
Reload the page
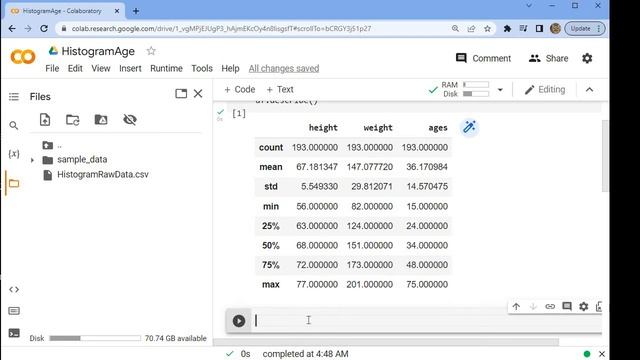[x=44, y=29]
